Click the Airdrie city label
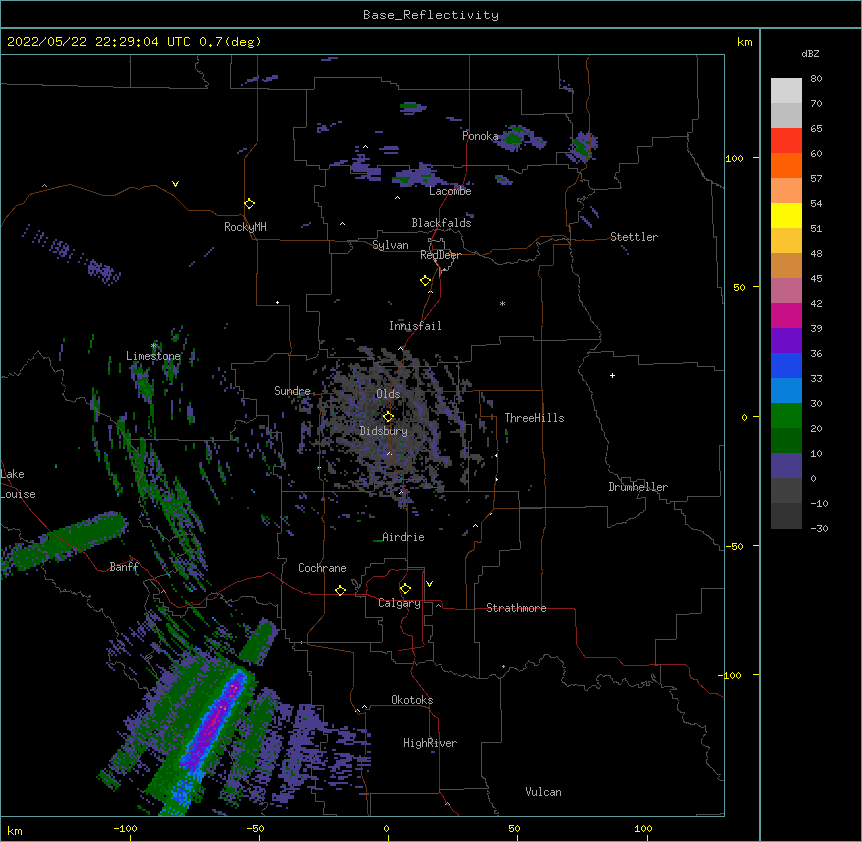This screenshot has height=842, width=862. point(403,537)
